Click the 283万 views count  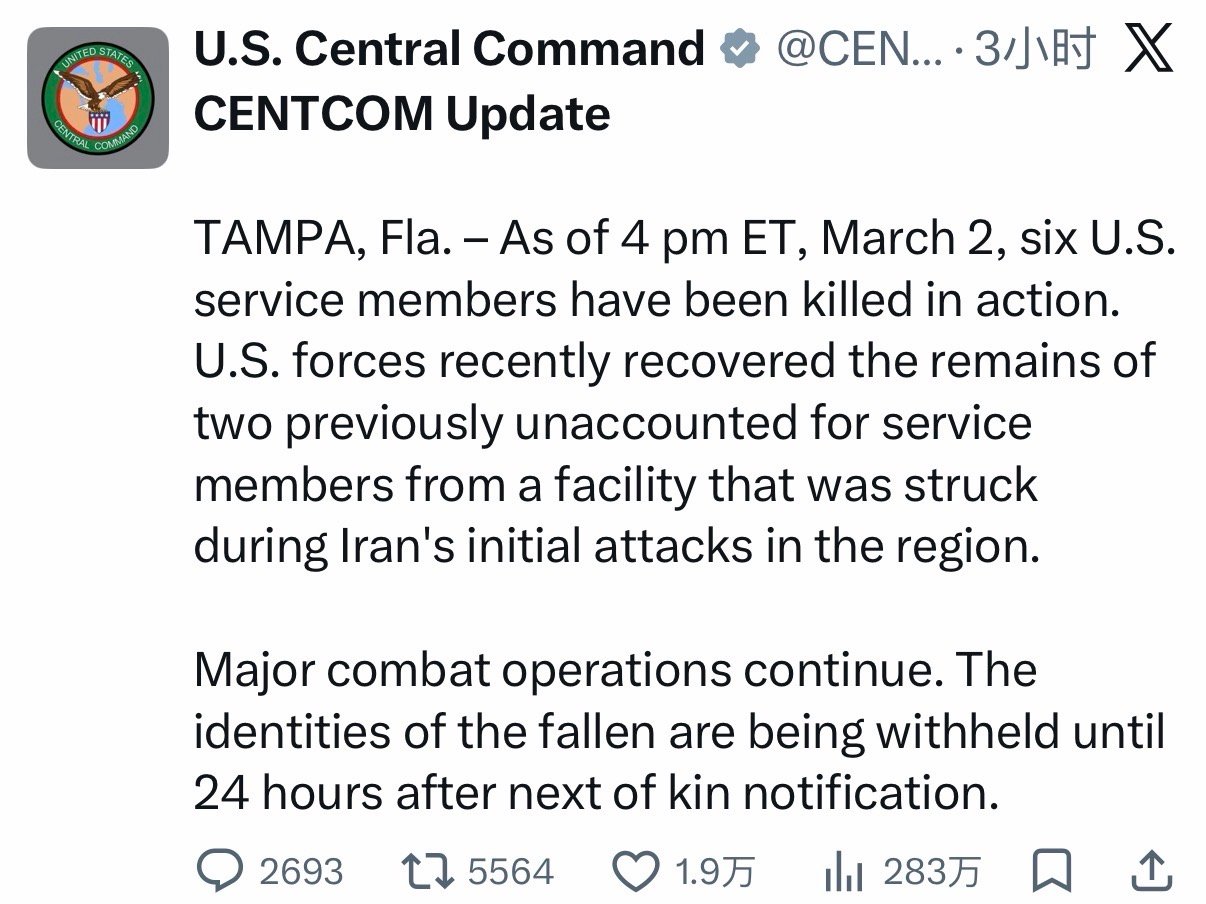click(931, 872)
